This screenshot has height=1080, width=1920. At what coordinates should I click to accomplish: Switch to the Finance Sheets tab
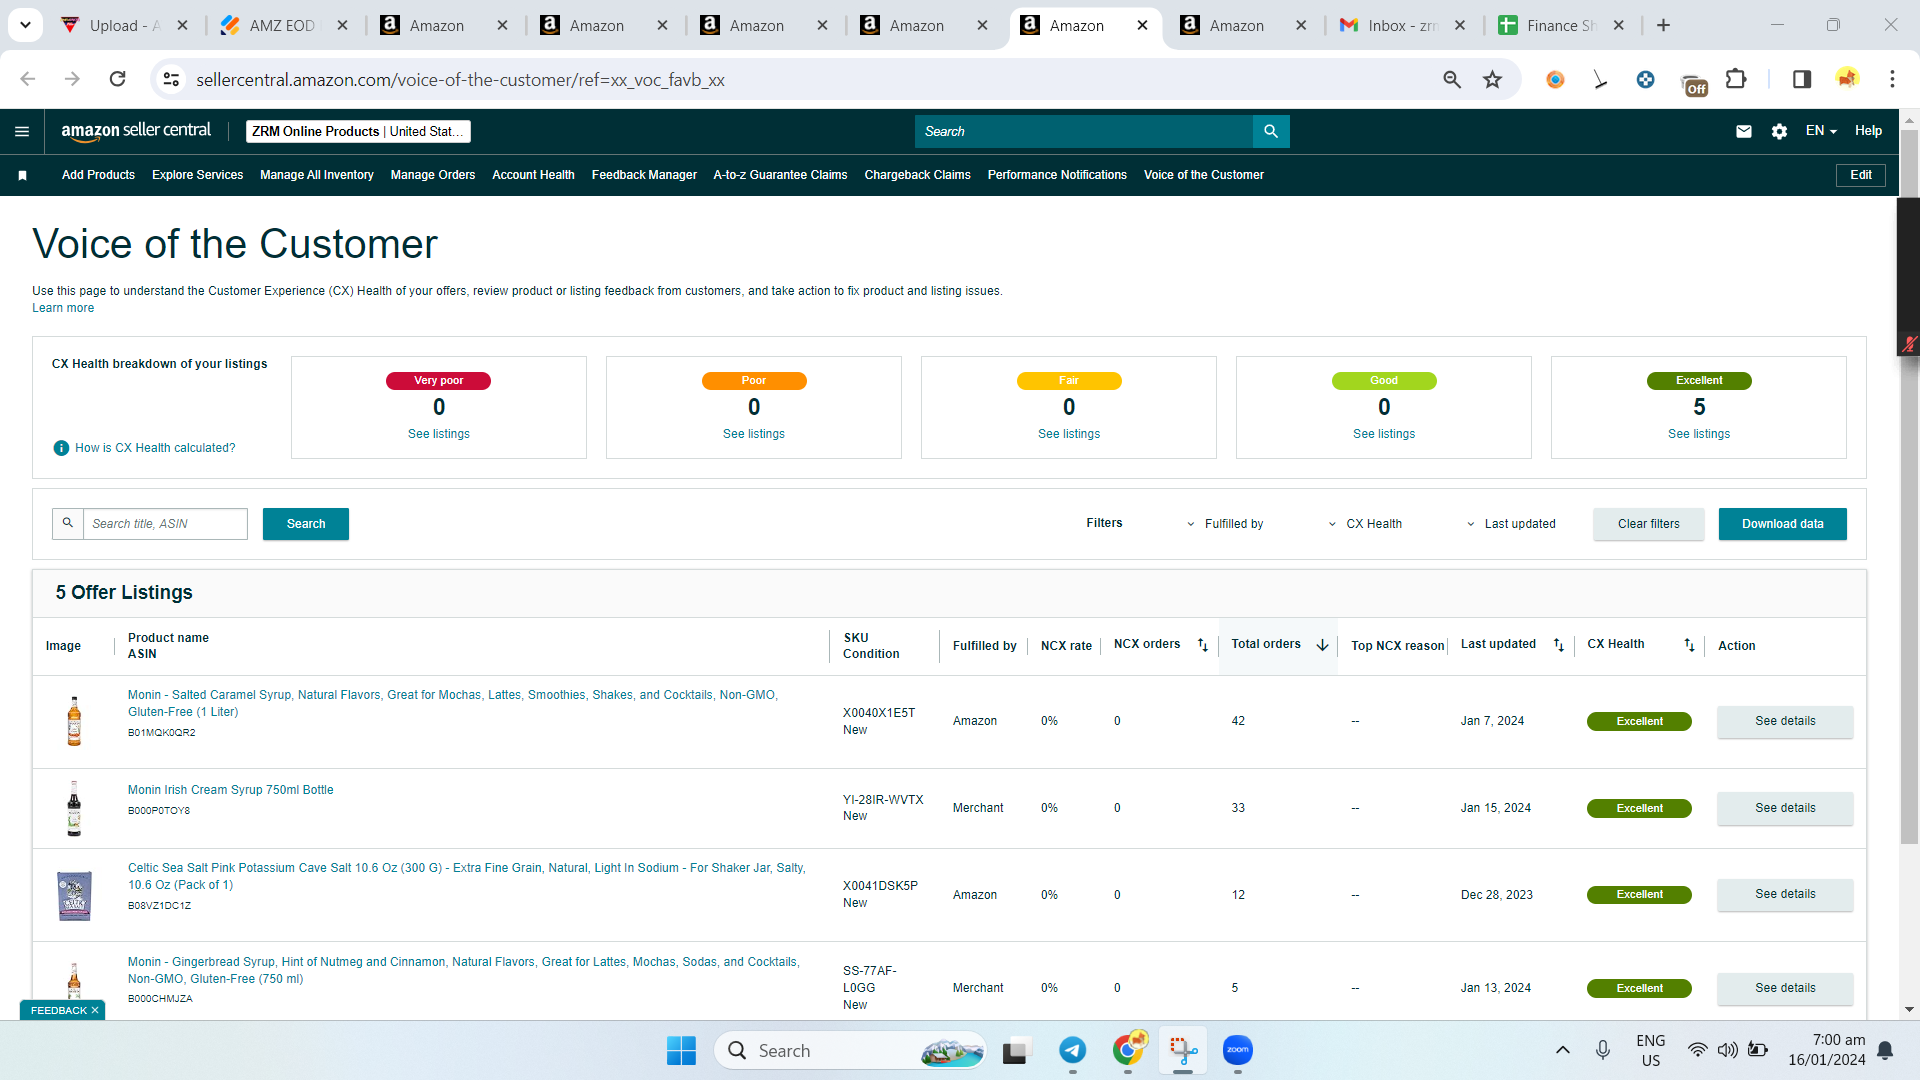(x=1562, y=25)
